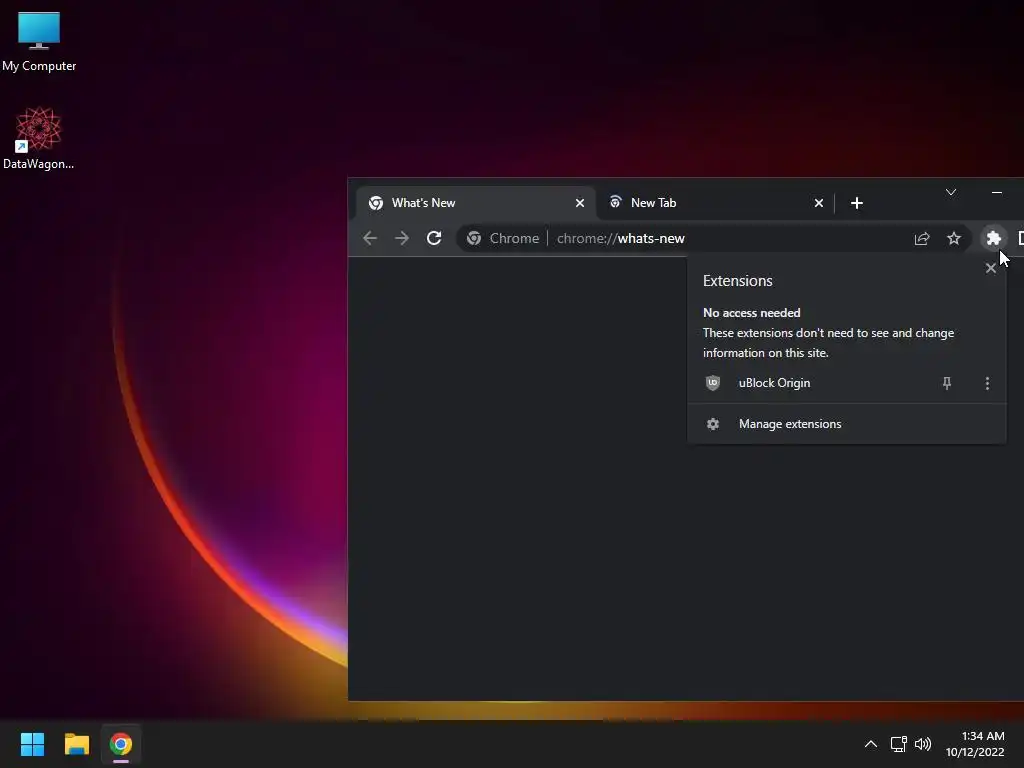Viewport: 1024px width, 768px height.
Task: Go forward with the forward arrow
Action: point(402,238)
